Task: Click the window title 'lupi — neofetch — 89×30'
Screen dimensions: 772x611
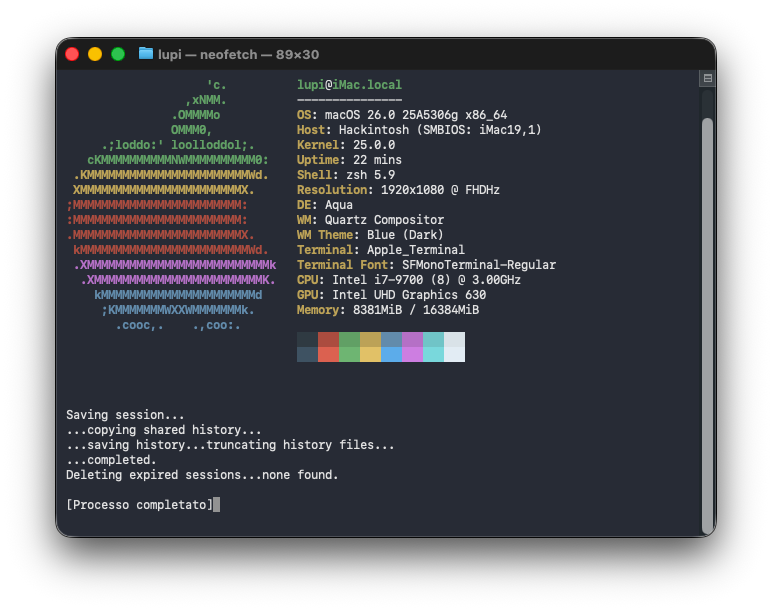Action: (x=238, y=54)
